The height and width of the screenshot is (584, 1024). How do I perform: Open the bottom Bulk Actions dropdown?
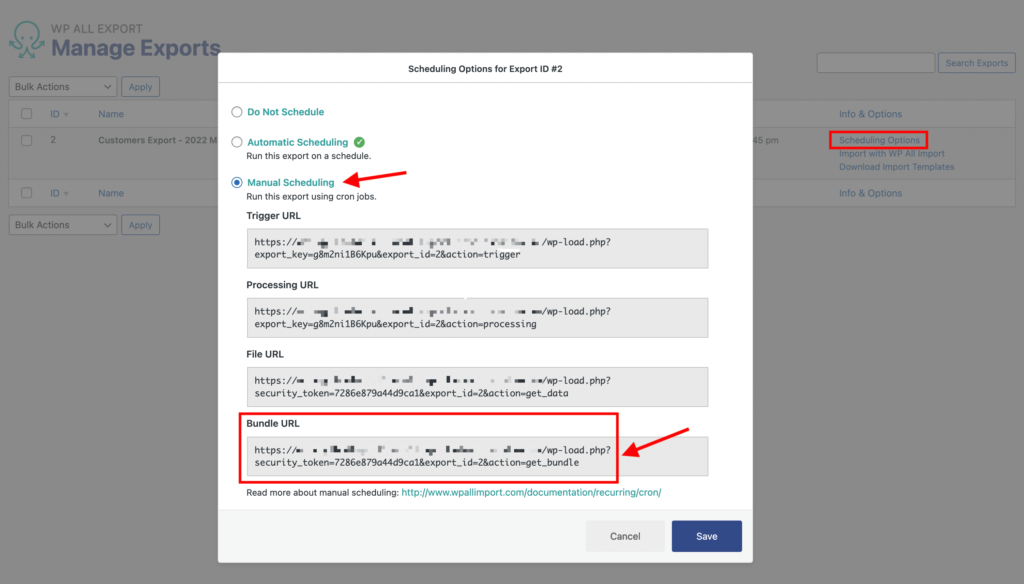coord(62,224)
